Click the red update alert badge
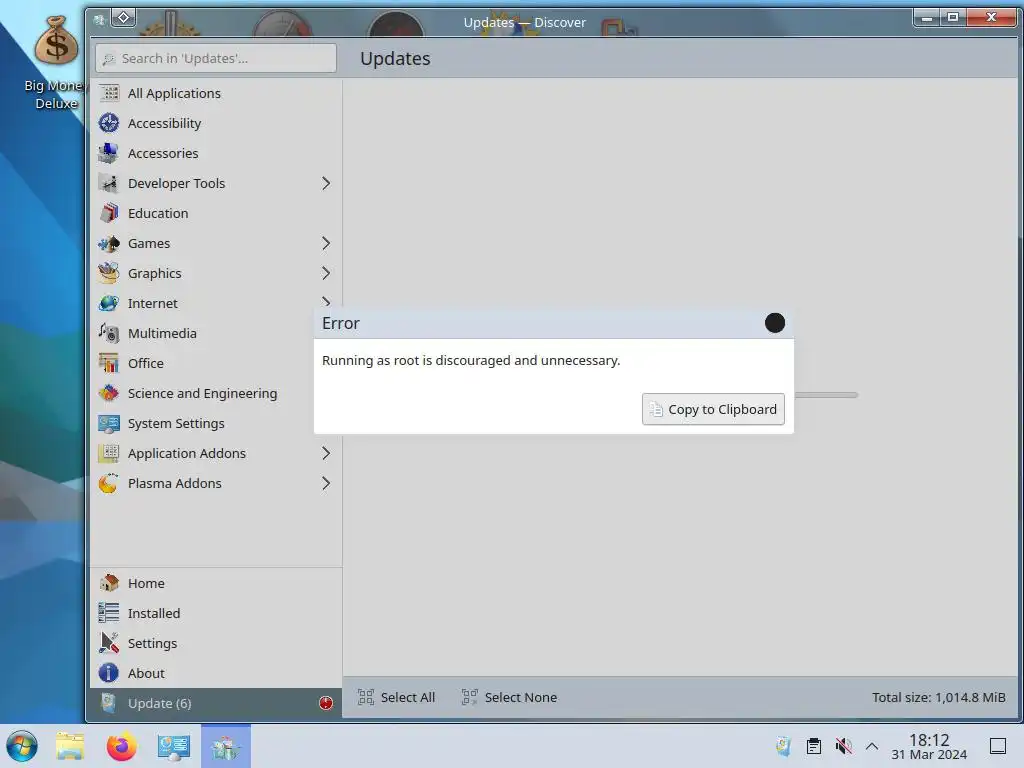Viewport: 1024px width, 768px height. (326, 703)
